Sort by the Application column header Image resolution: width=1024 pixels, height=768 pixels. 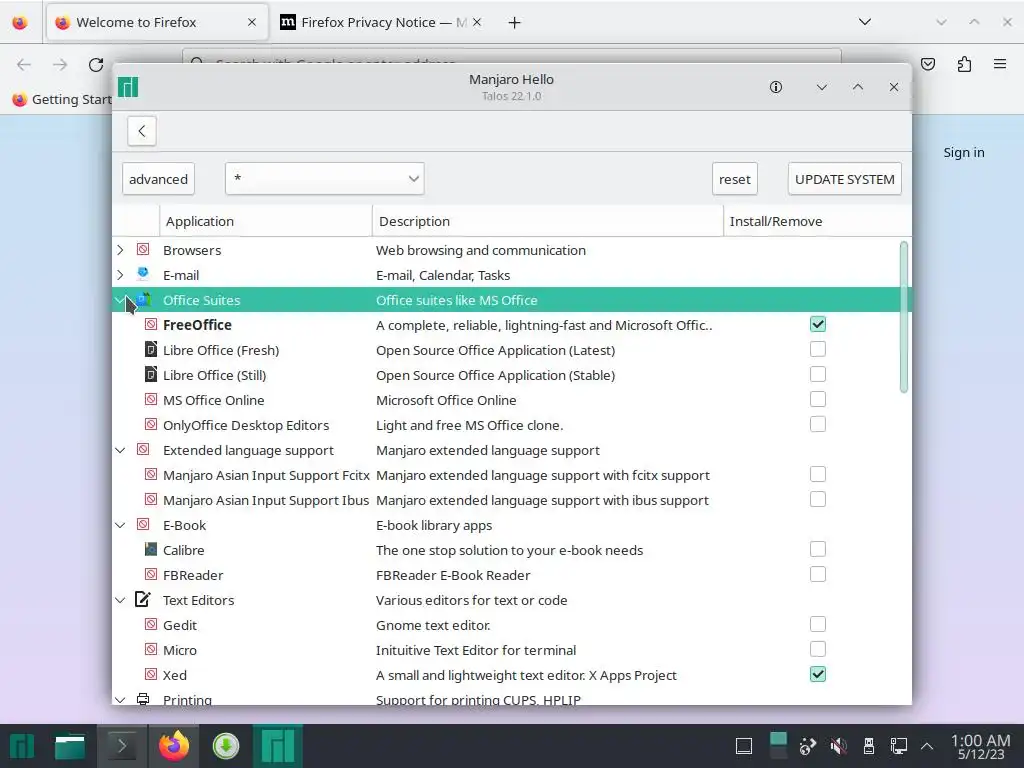click(266, 221)
